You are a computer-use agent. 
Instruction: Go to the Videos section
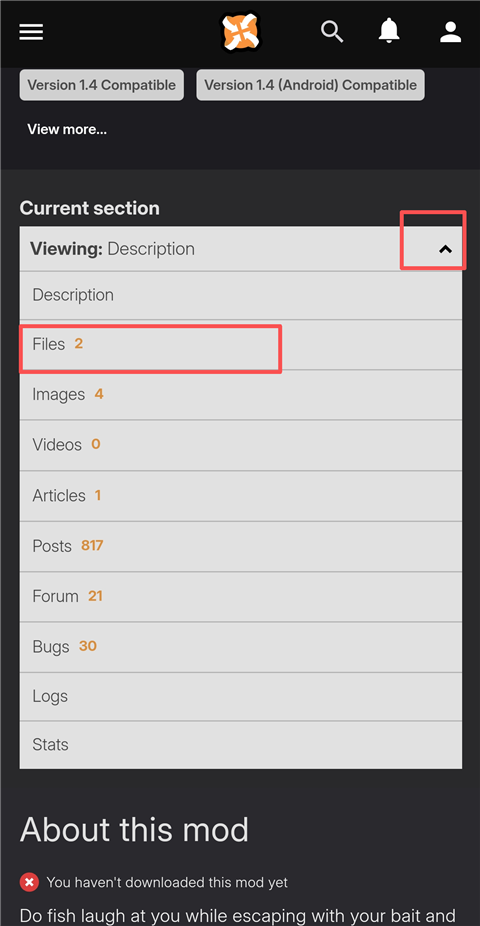241,445
